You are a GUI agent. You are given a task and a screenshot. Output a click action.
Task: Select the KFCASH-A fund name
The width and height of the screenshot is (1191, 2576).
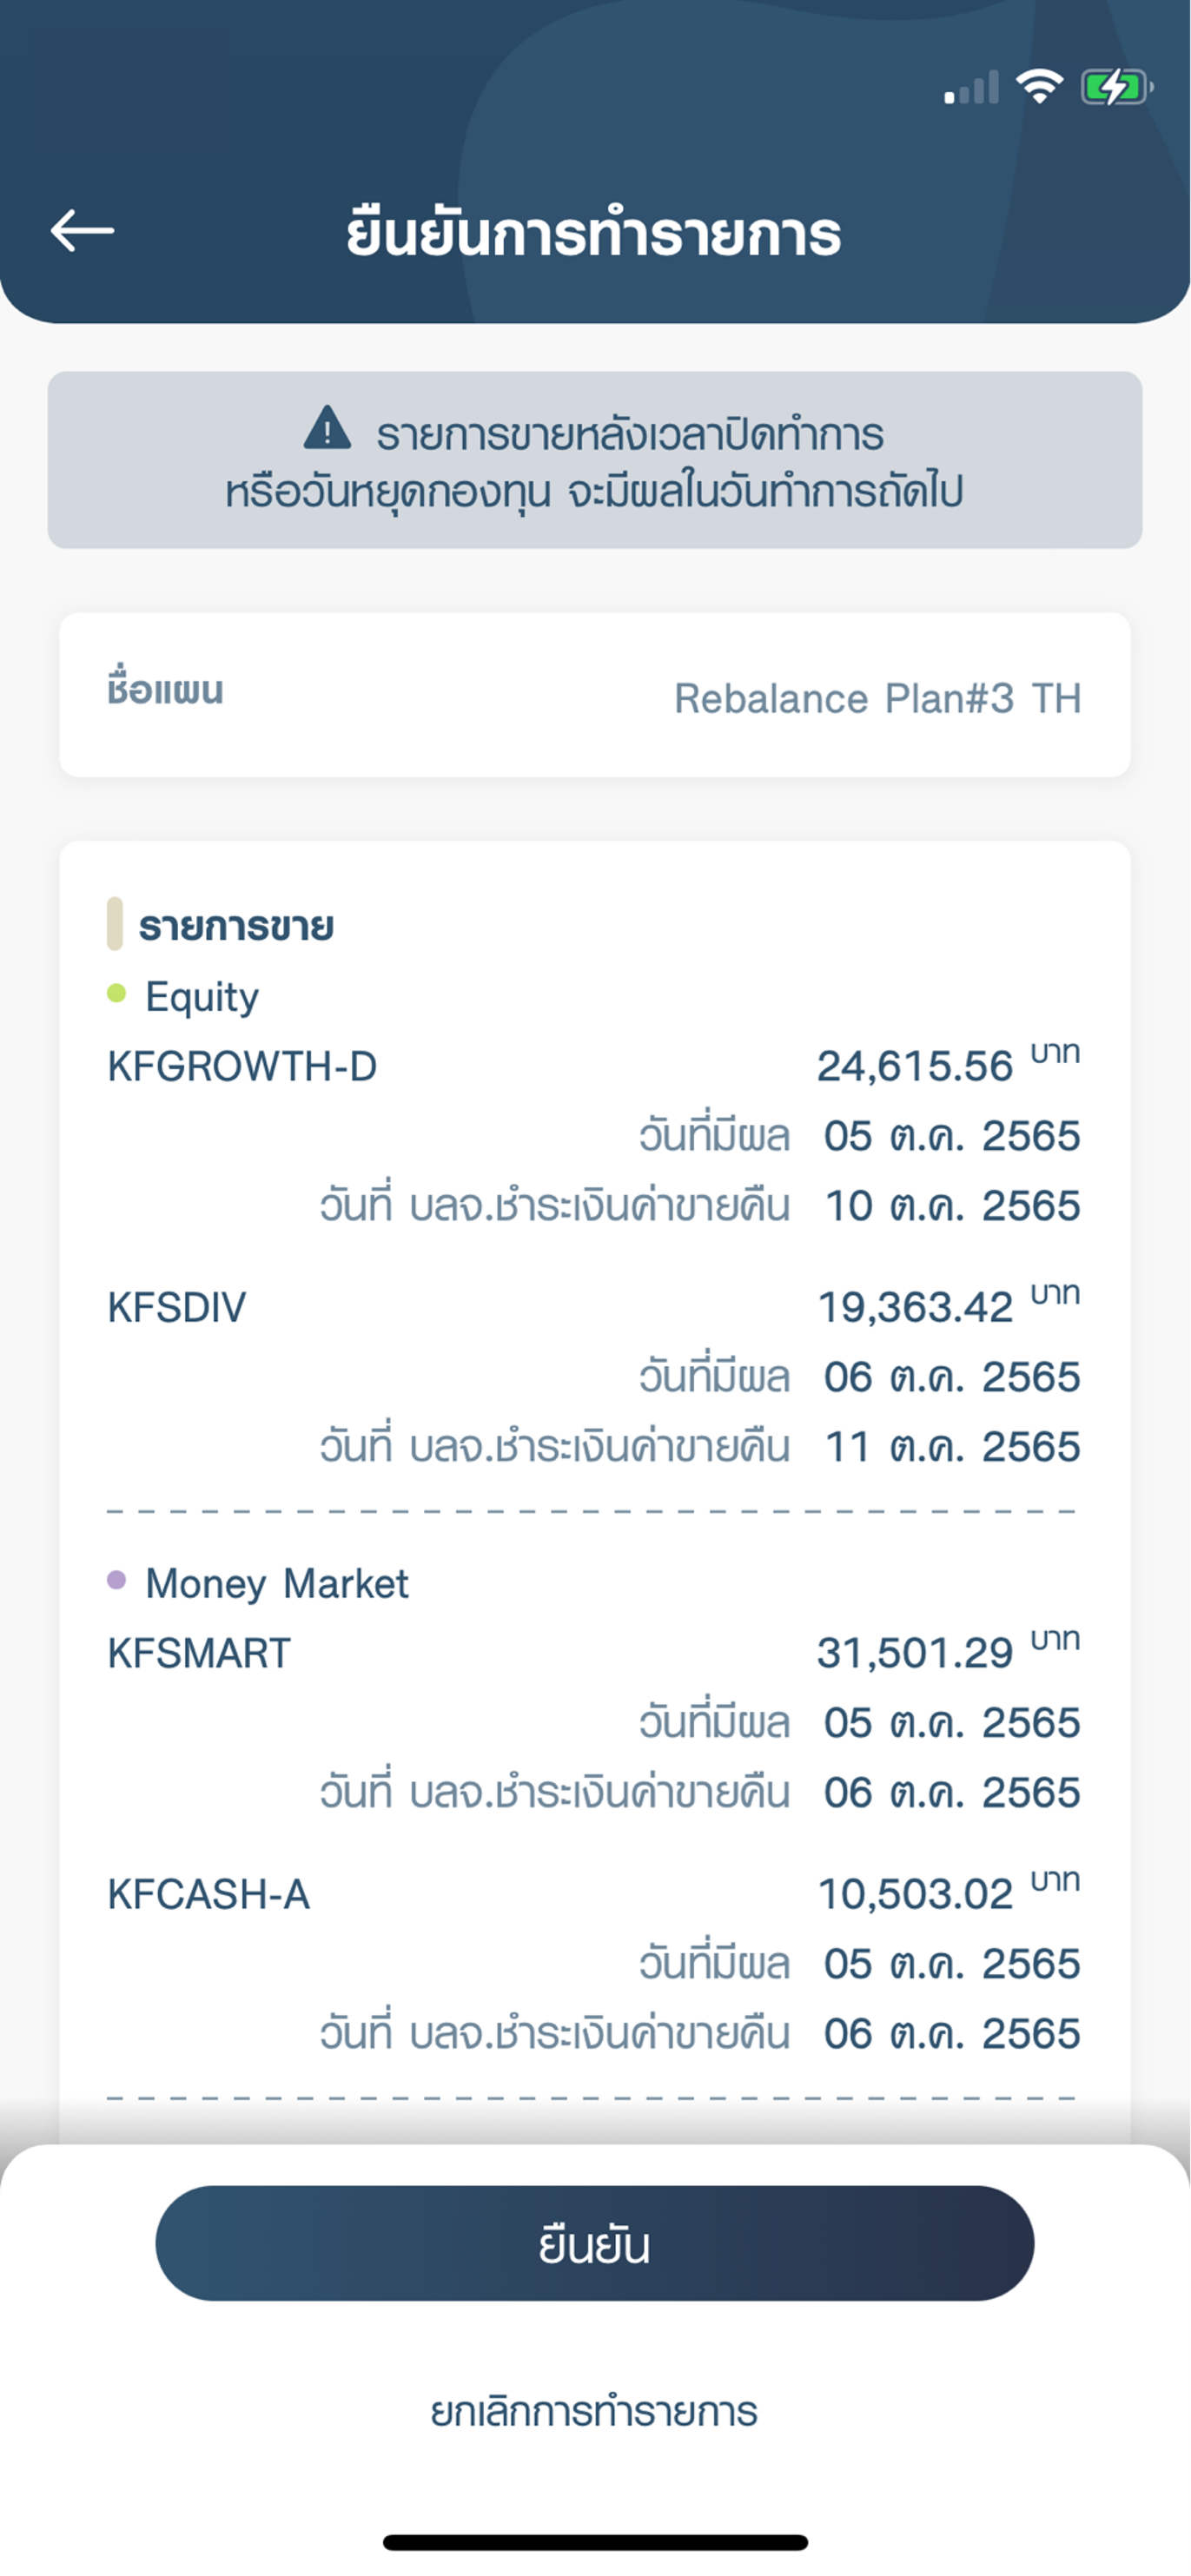(x=208, y=1894)
